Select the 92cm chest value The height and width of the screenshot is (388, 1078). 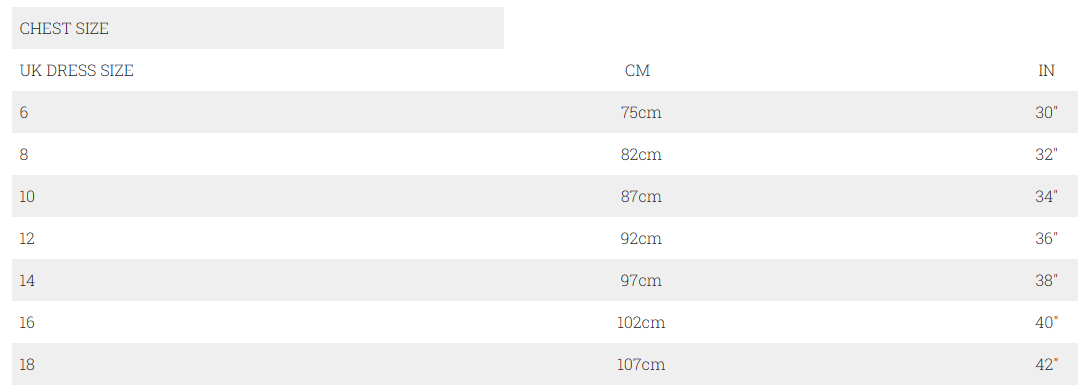click(x=641, y=238)
